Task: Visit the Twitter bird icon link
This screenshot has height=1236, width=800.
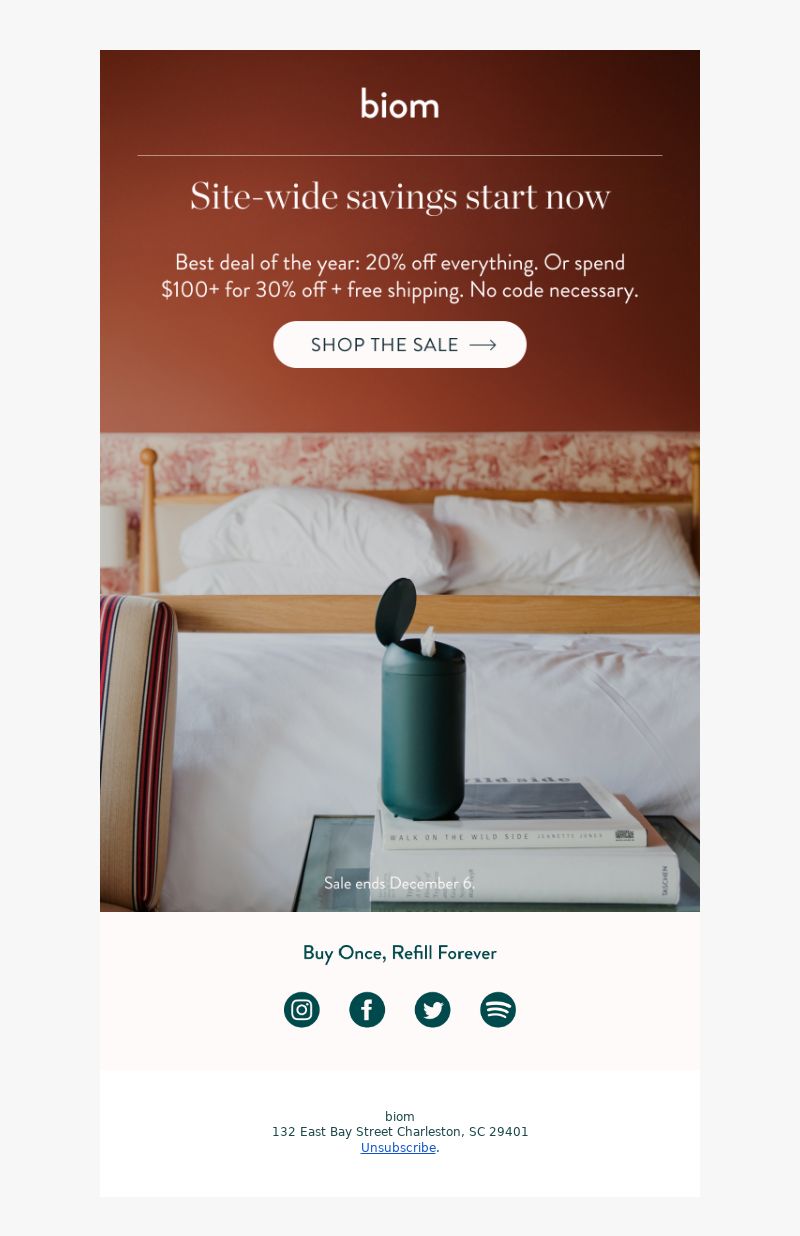Action: 433,1009
